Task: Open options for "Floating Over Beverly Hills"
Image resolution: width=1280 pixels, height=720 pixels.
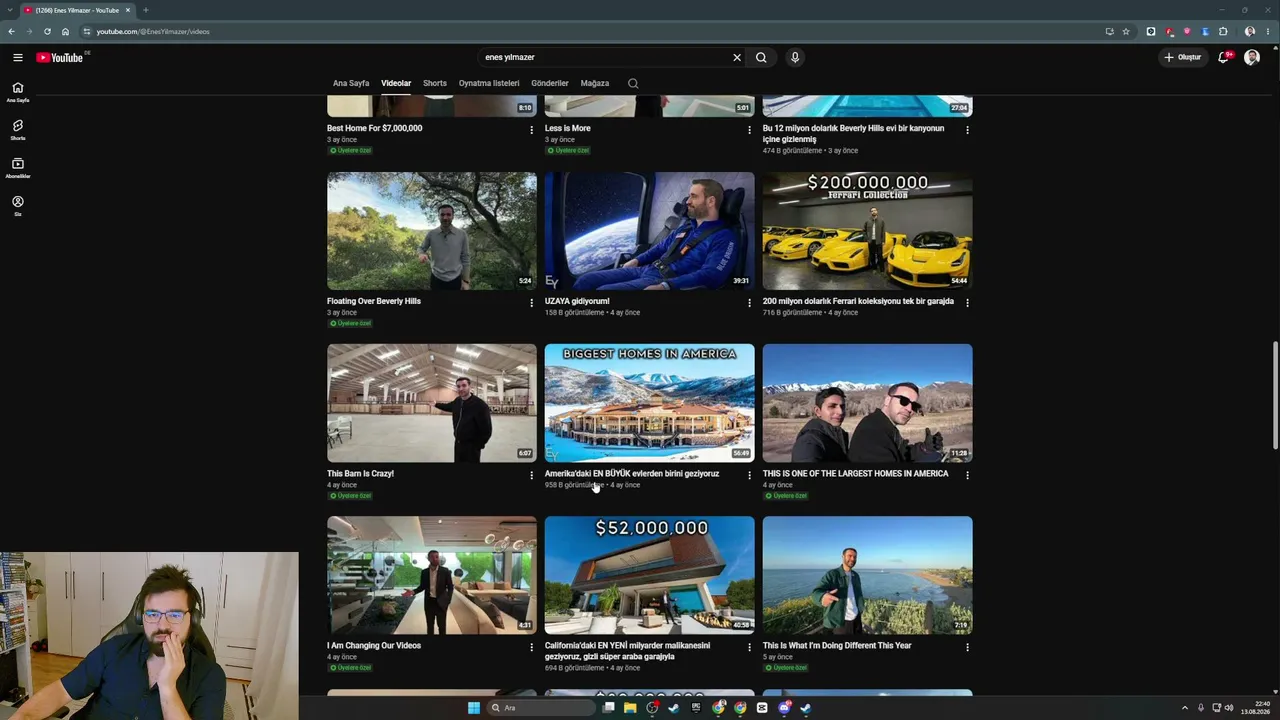Action: (x=531, y=303)
